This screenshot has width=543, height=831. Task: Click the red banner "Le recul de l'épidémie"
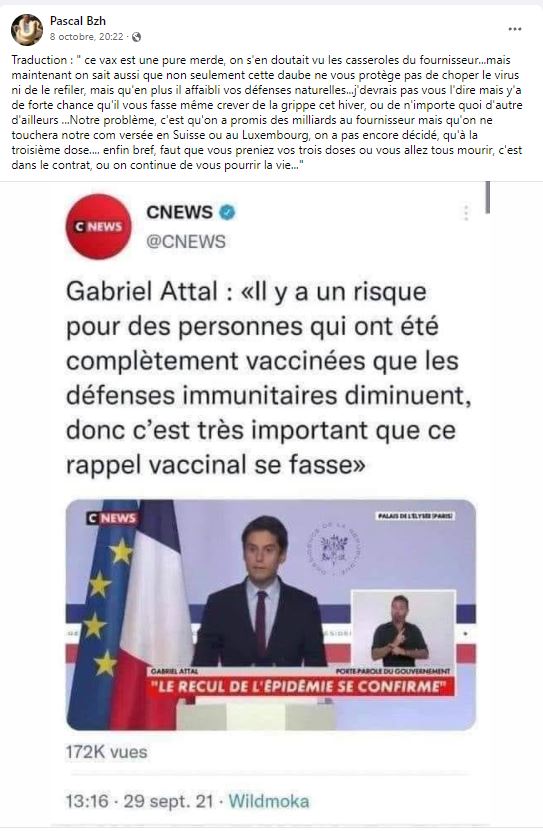click(x=300, y=686)
